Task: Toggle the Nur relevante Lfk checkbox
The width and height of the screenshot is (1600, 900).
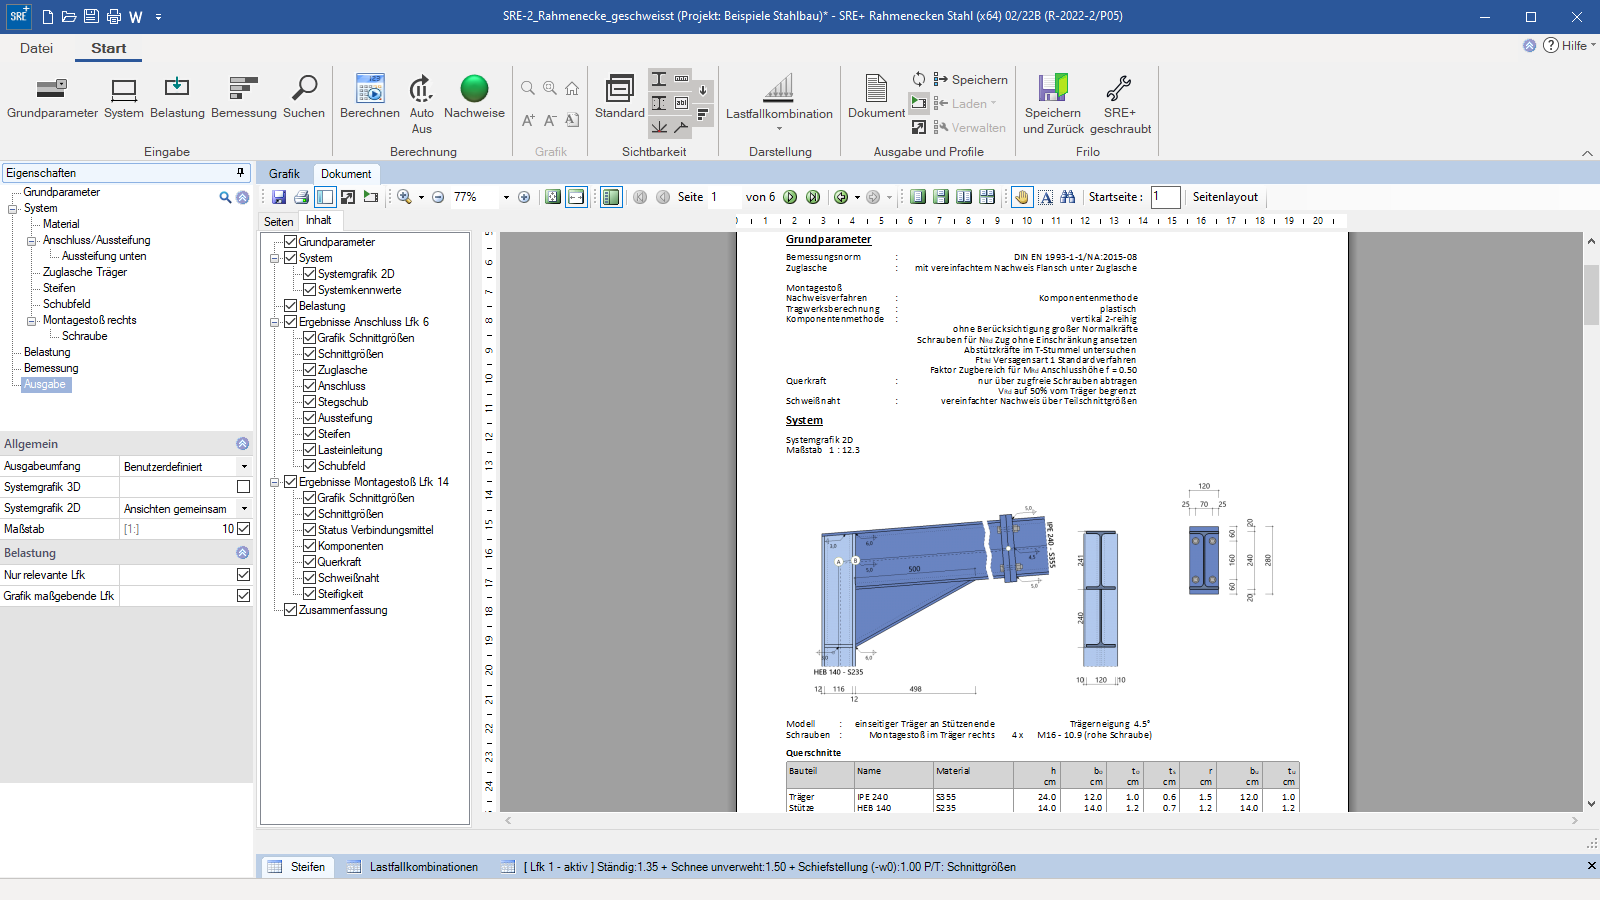Action: (x=243, y=575)
